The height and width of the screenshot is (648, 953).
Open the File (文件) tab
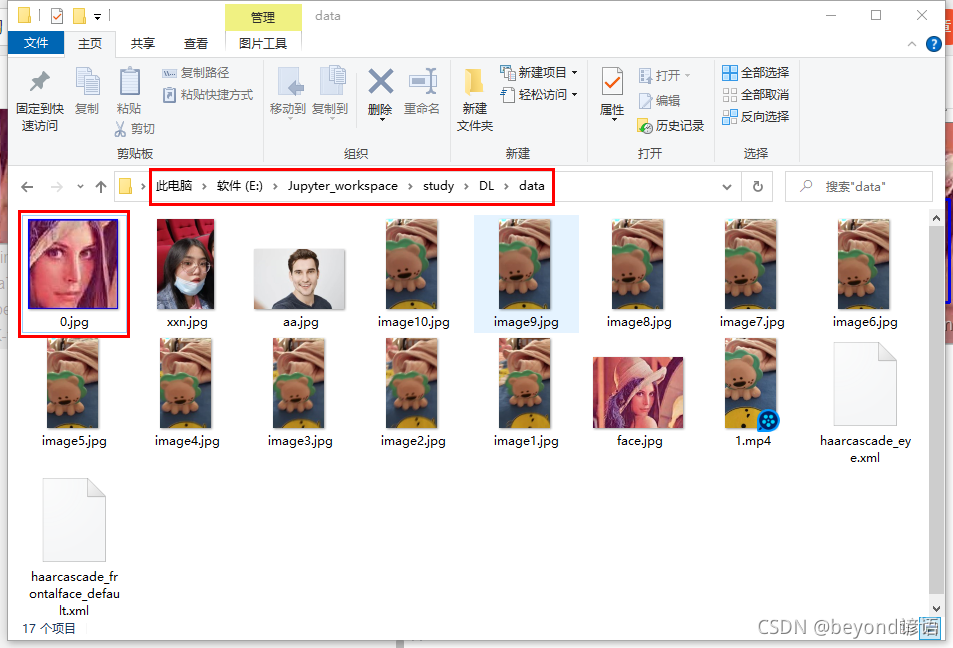coord(36,43)
